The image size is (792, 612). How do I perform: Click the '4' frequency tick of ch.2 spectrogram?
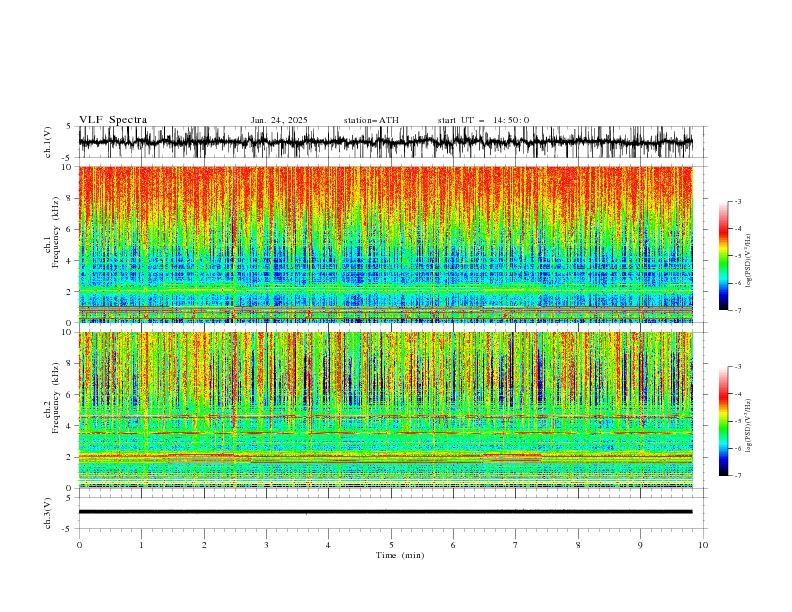[71, 426]
